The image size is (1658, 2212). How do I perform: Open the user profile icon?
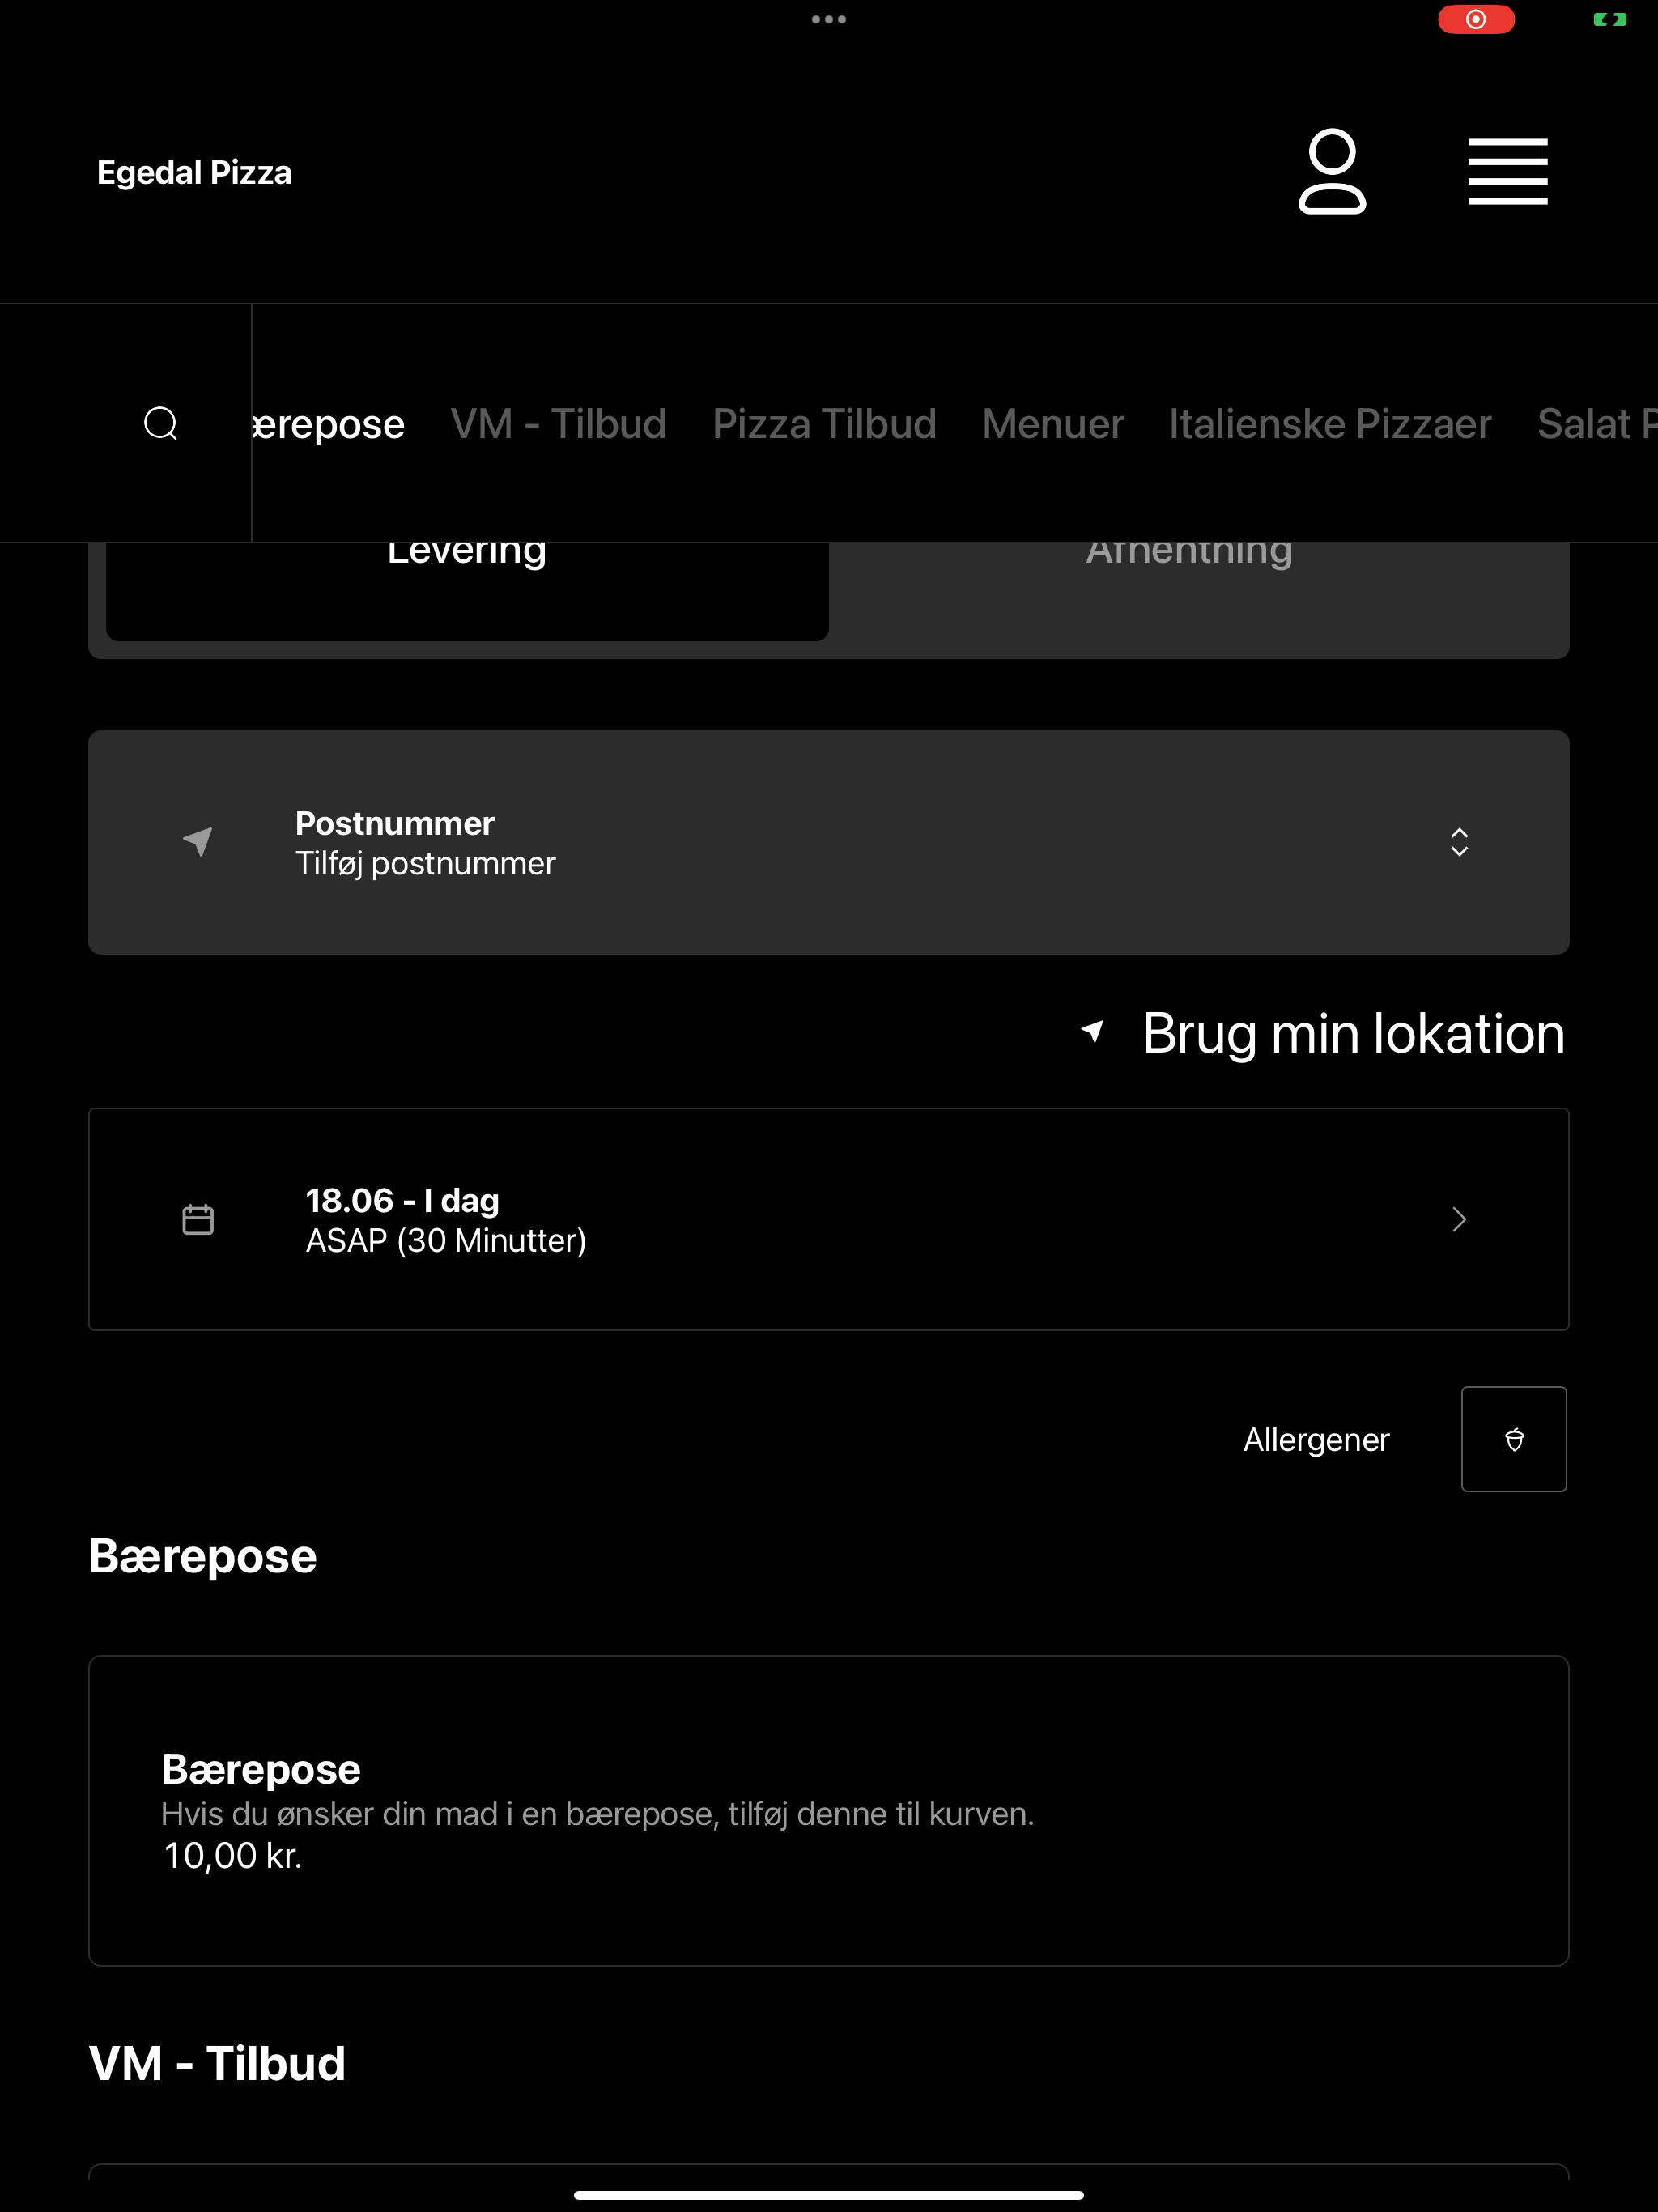click(x=1331, y=172)
